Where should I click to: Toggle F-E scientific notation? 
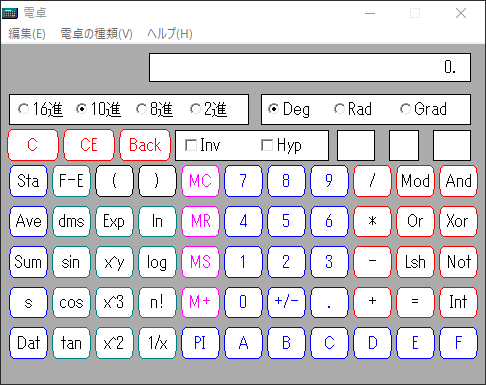[71, 181]
